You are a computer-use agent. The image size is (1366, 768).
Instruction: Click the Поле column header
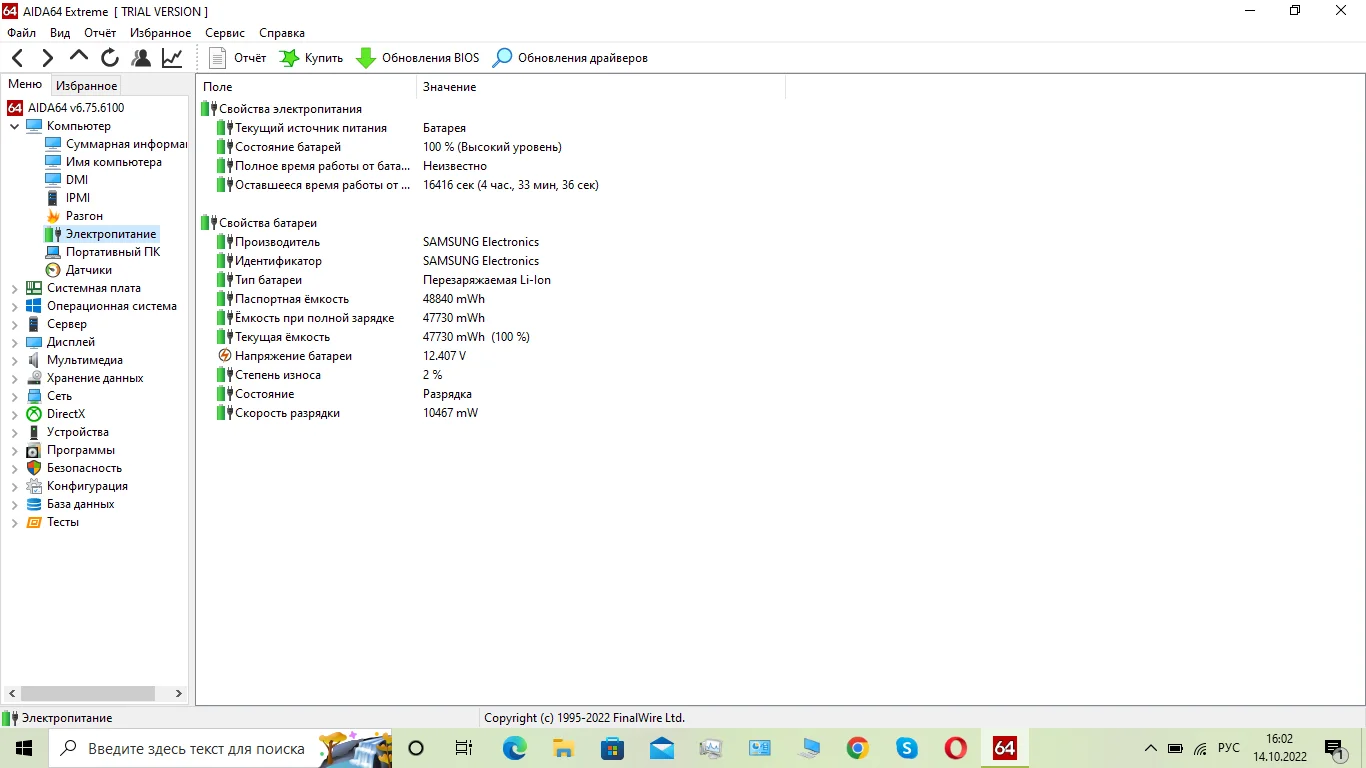click(x=306, y=87)
